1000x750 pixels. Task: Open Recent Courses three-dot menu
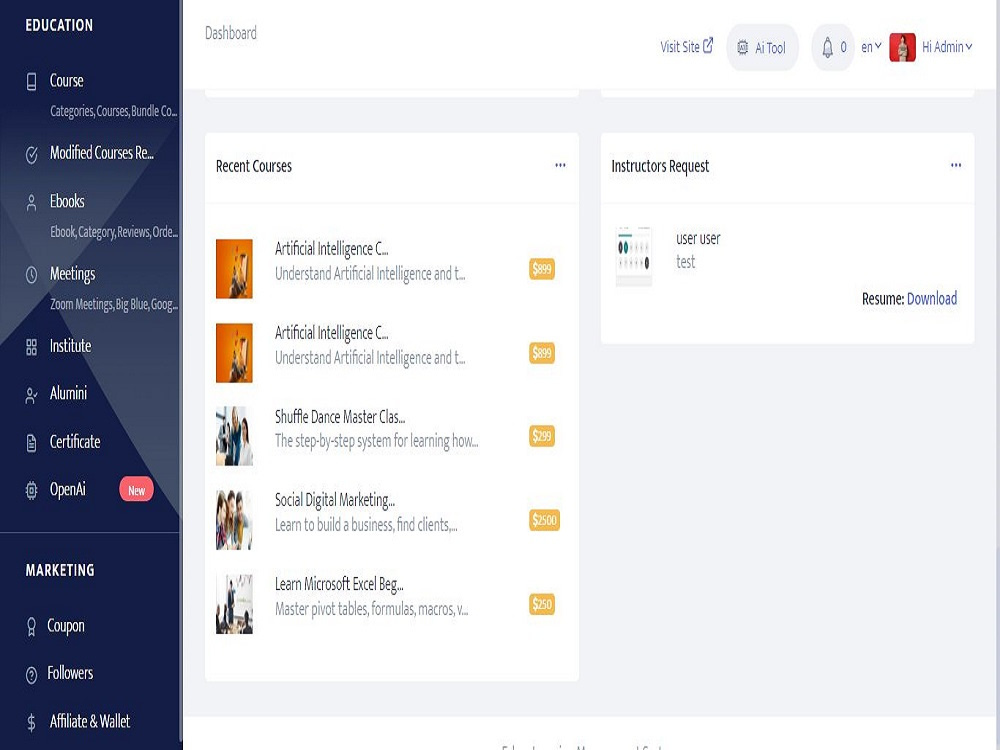[560, 165]
